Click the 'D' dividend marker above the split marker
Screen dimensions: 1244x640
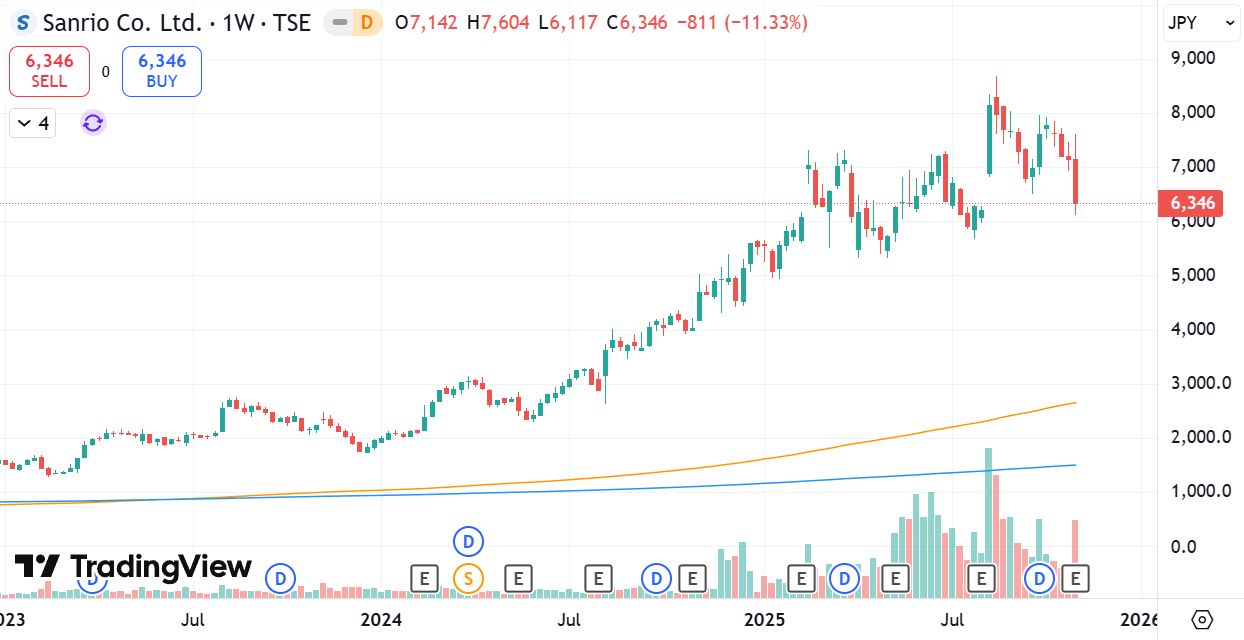[x=468, y=542]
